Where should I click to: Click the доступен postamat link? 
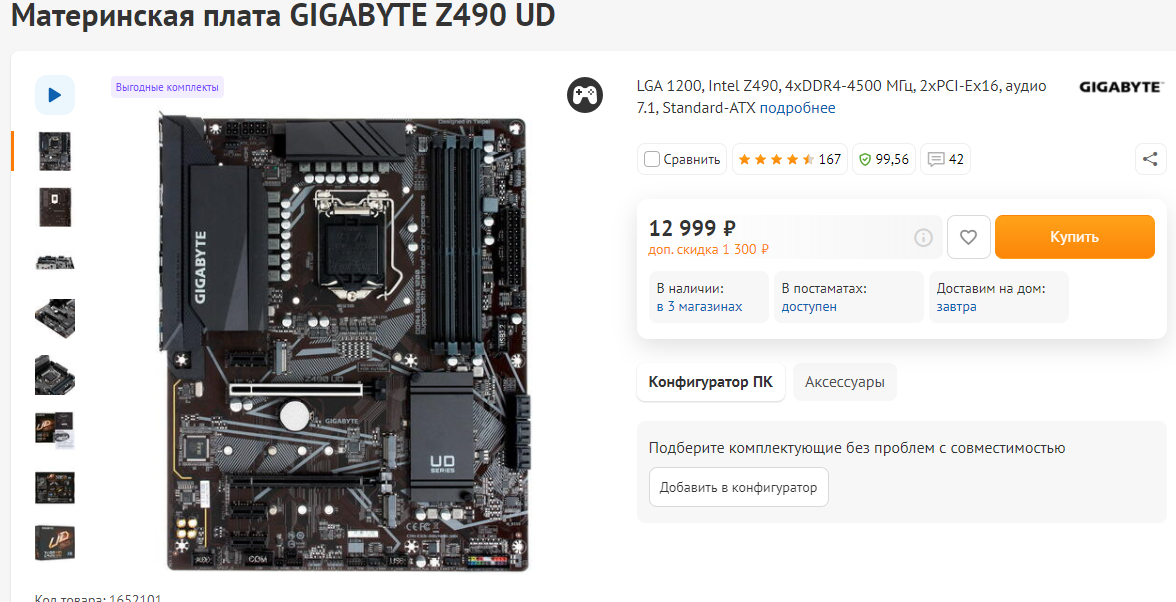click(x=809, y=307)
